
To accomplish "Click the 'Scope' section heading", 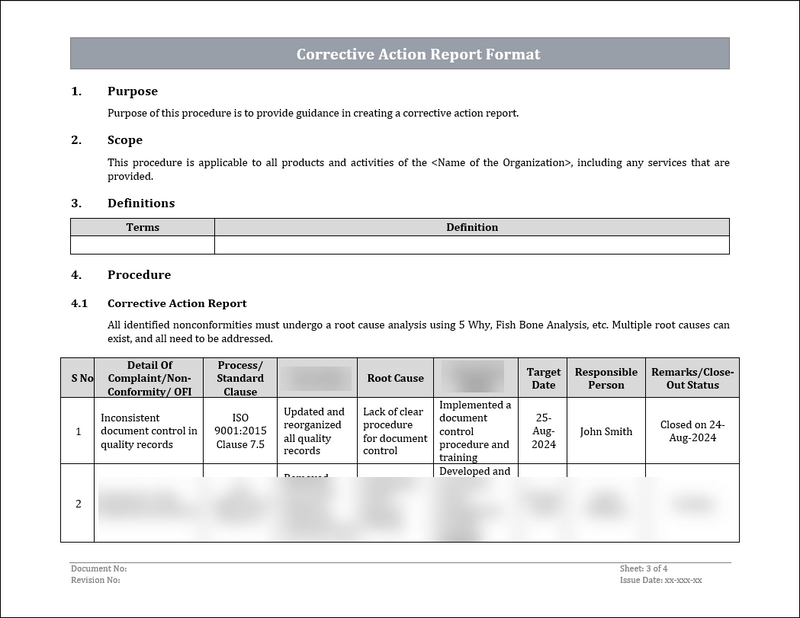I will click(x=124, y=140).
